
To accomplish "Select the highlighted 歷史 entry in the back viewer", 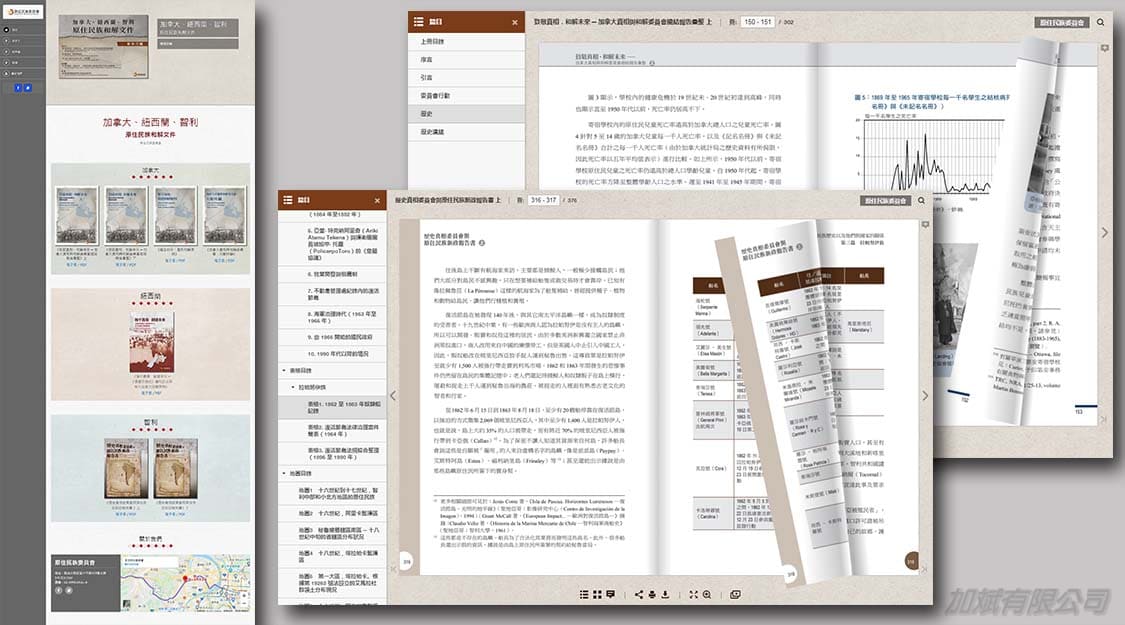I will pyautogui.click(x=467, y=113).
